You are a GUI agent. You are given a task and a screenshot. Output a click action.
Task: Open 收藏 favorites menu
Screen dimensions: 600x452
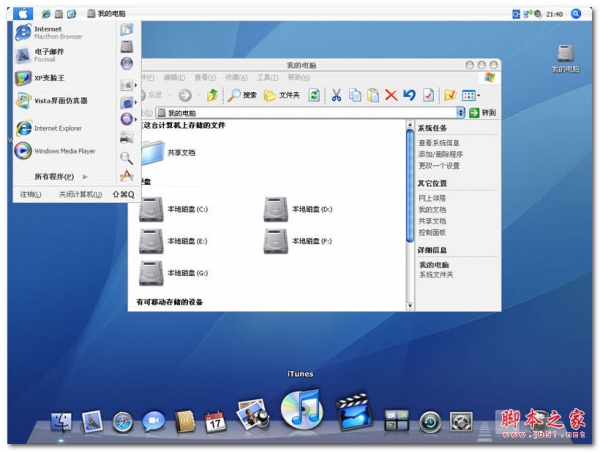pyautogui.click(x=236, y=78)
